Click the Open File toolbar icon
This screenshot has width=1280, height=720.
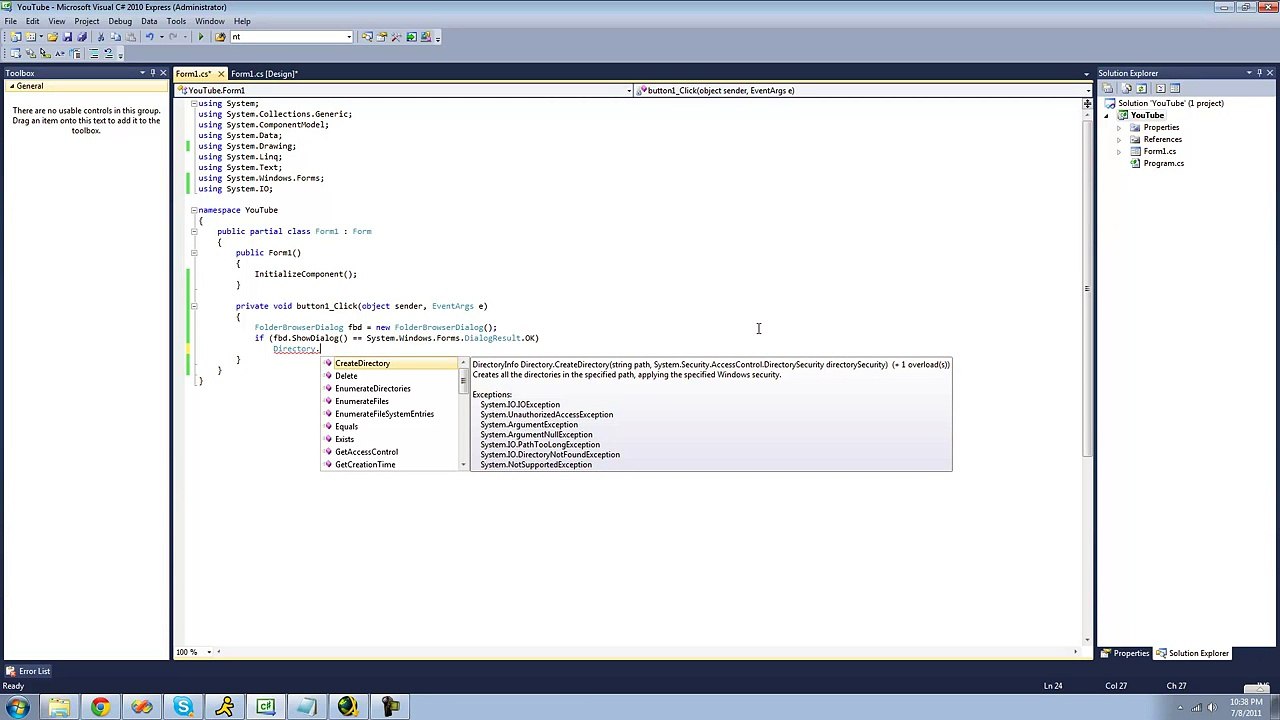click(52, 37)
